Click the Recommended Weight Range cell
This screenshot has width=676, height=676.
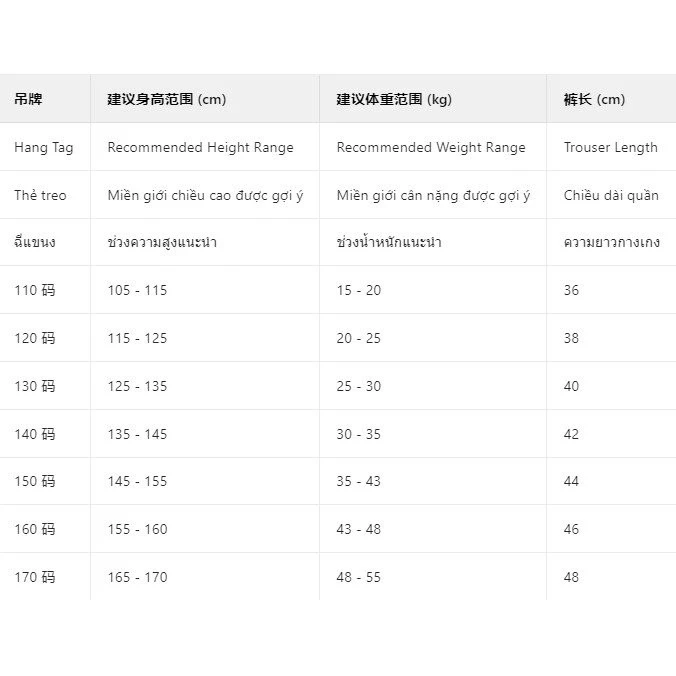[431, 147]
